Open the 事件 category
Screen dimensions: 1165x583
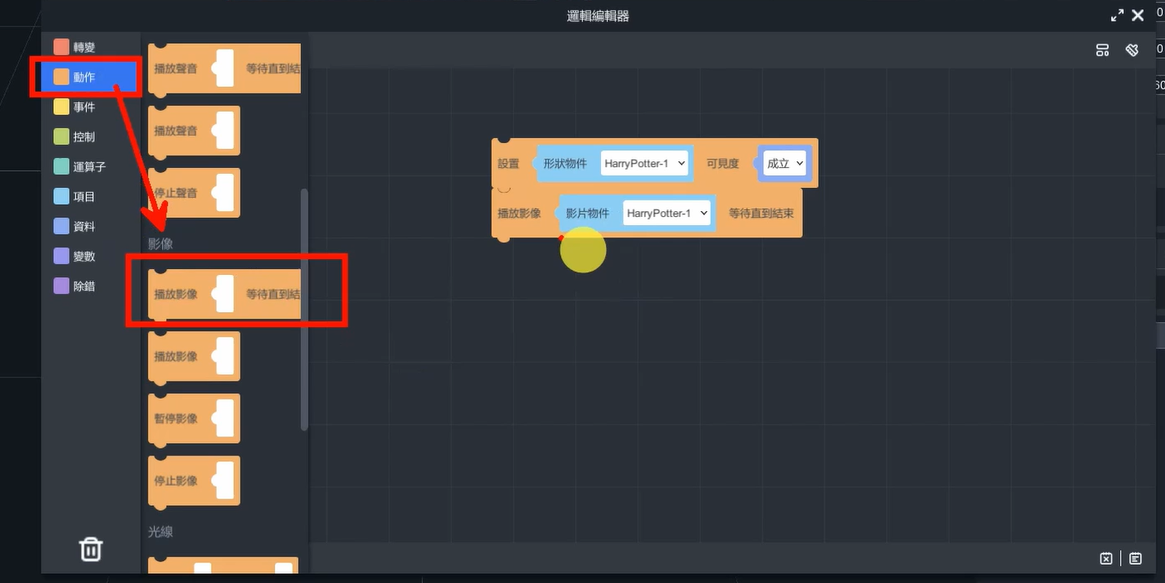click(x=84, y=107)
